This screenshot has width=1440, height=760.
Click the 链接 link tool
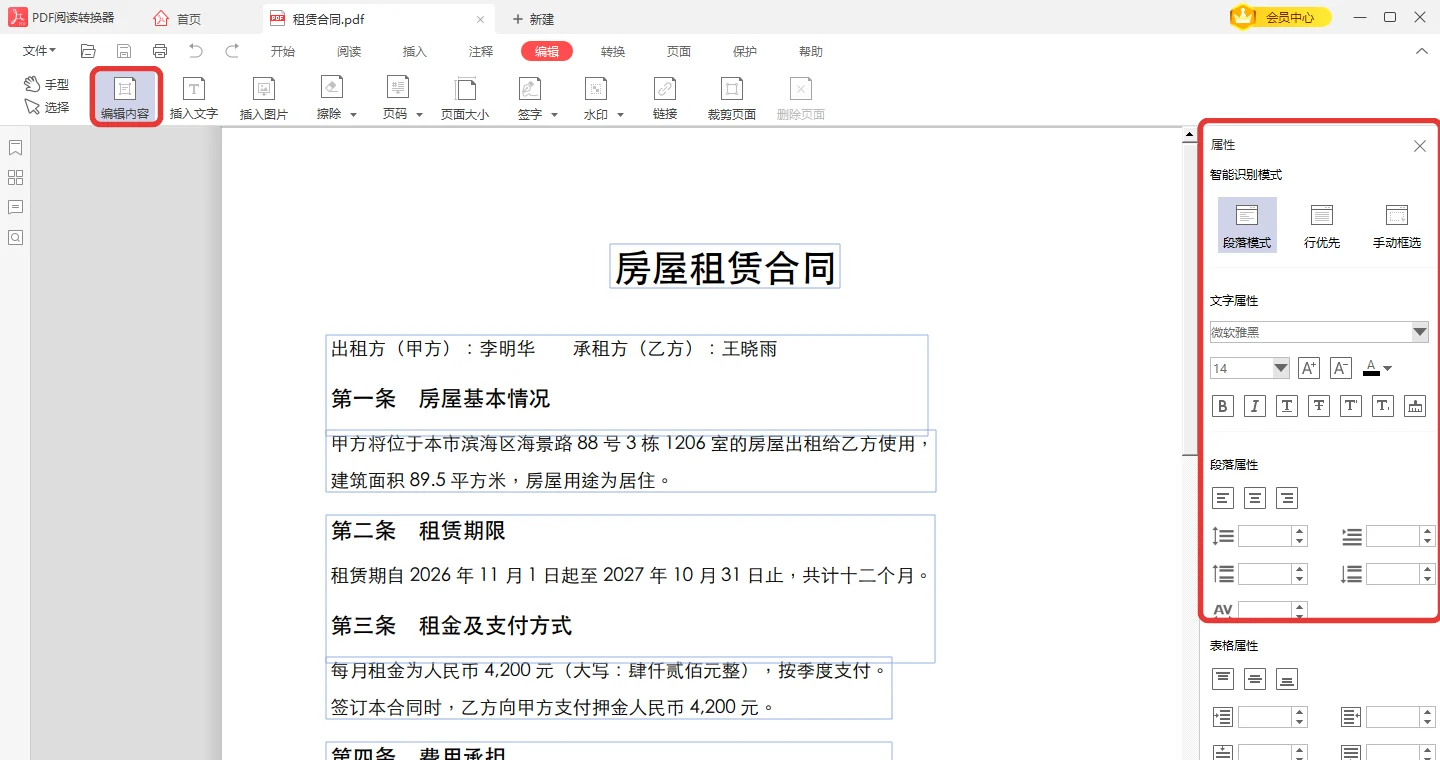(x=665, y=98)
